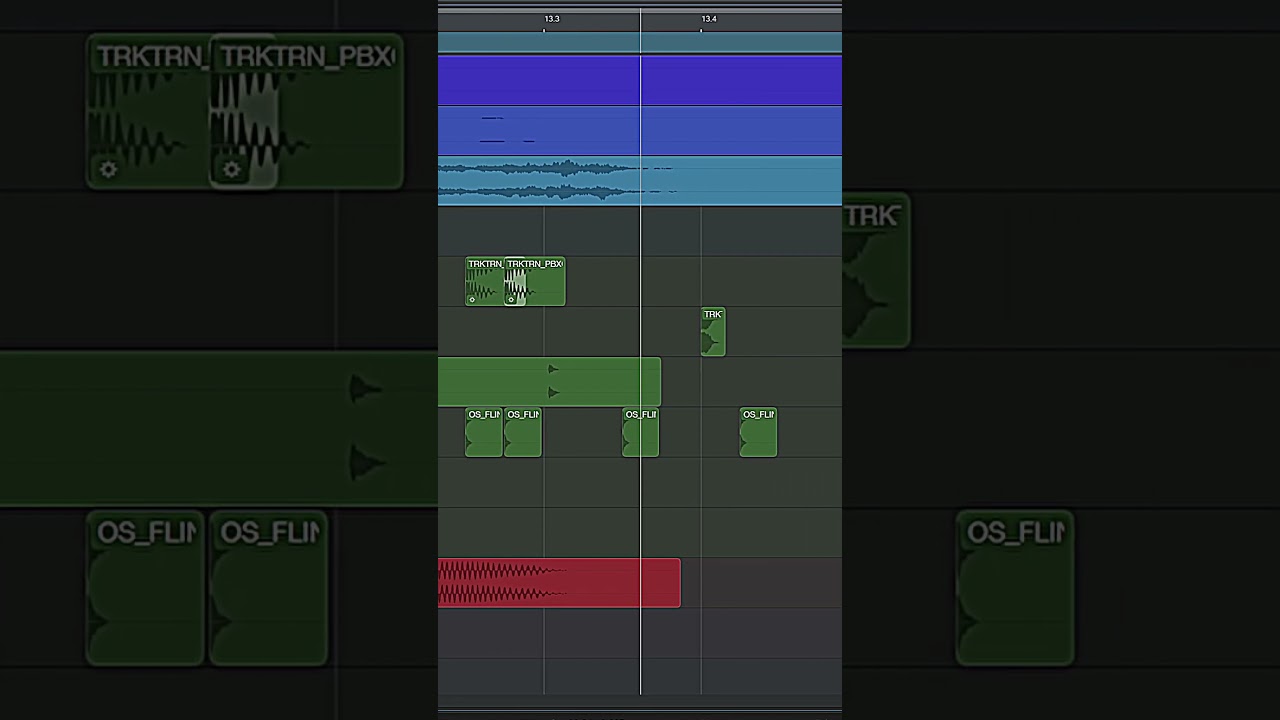1280x720 pixels.
Task: Select the blue MIDI region with notes
Action: tap(640, 130)
